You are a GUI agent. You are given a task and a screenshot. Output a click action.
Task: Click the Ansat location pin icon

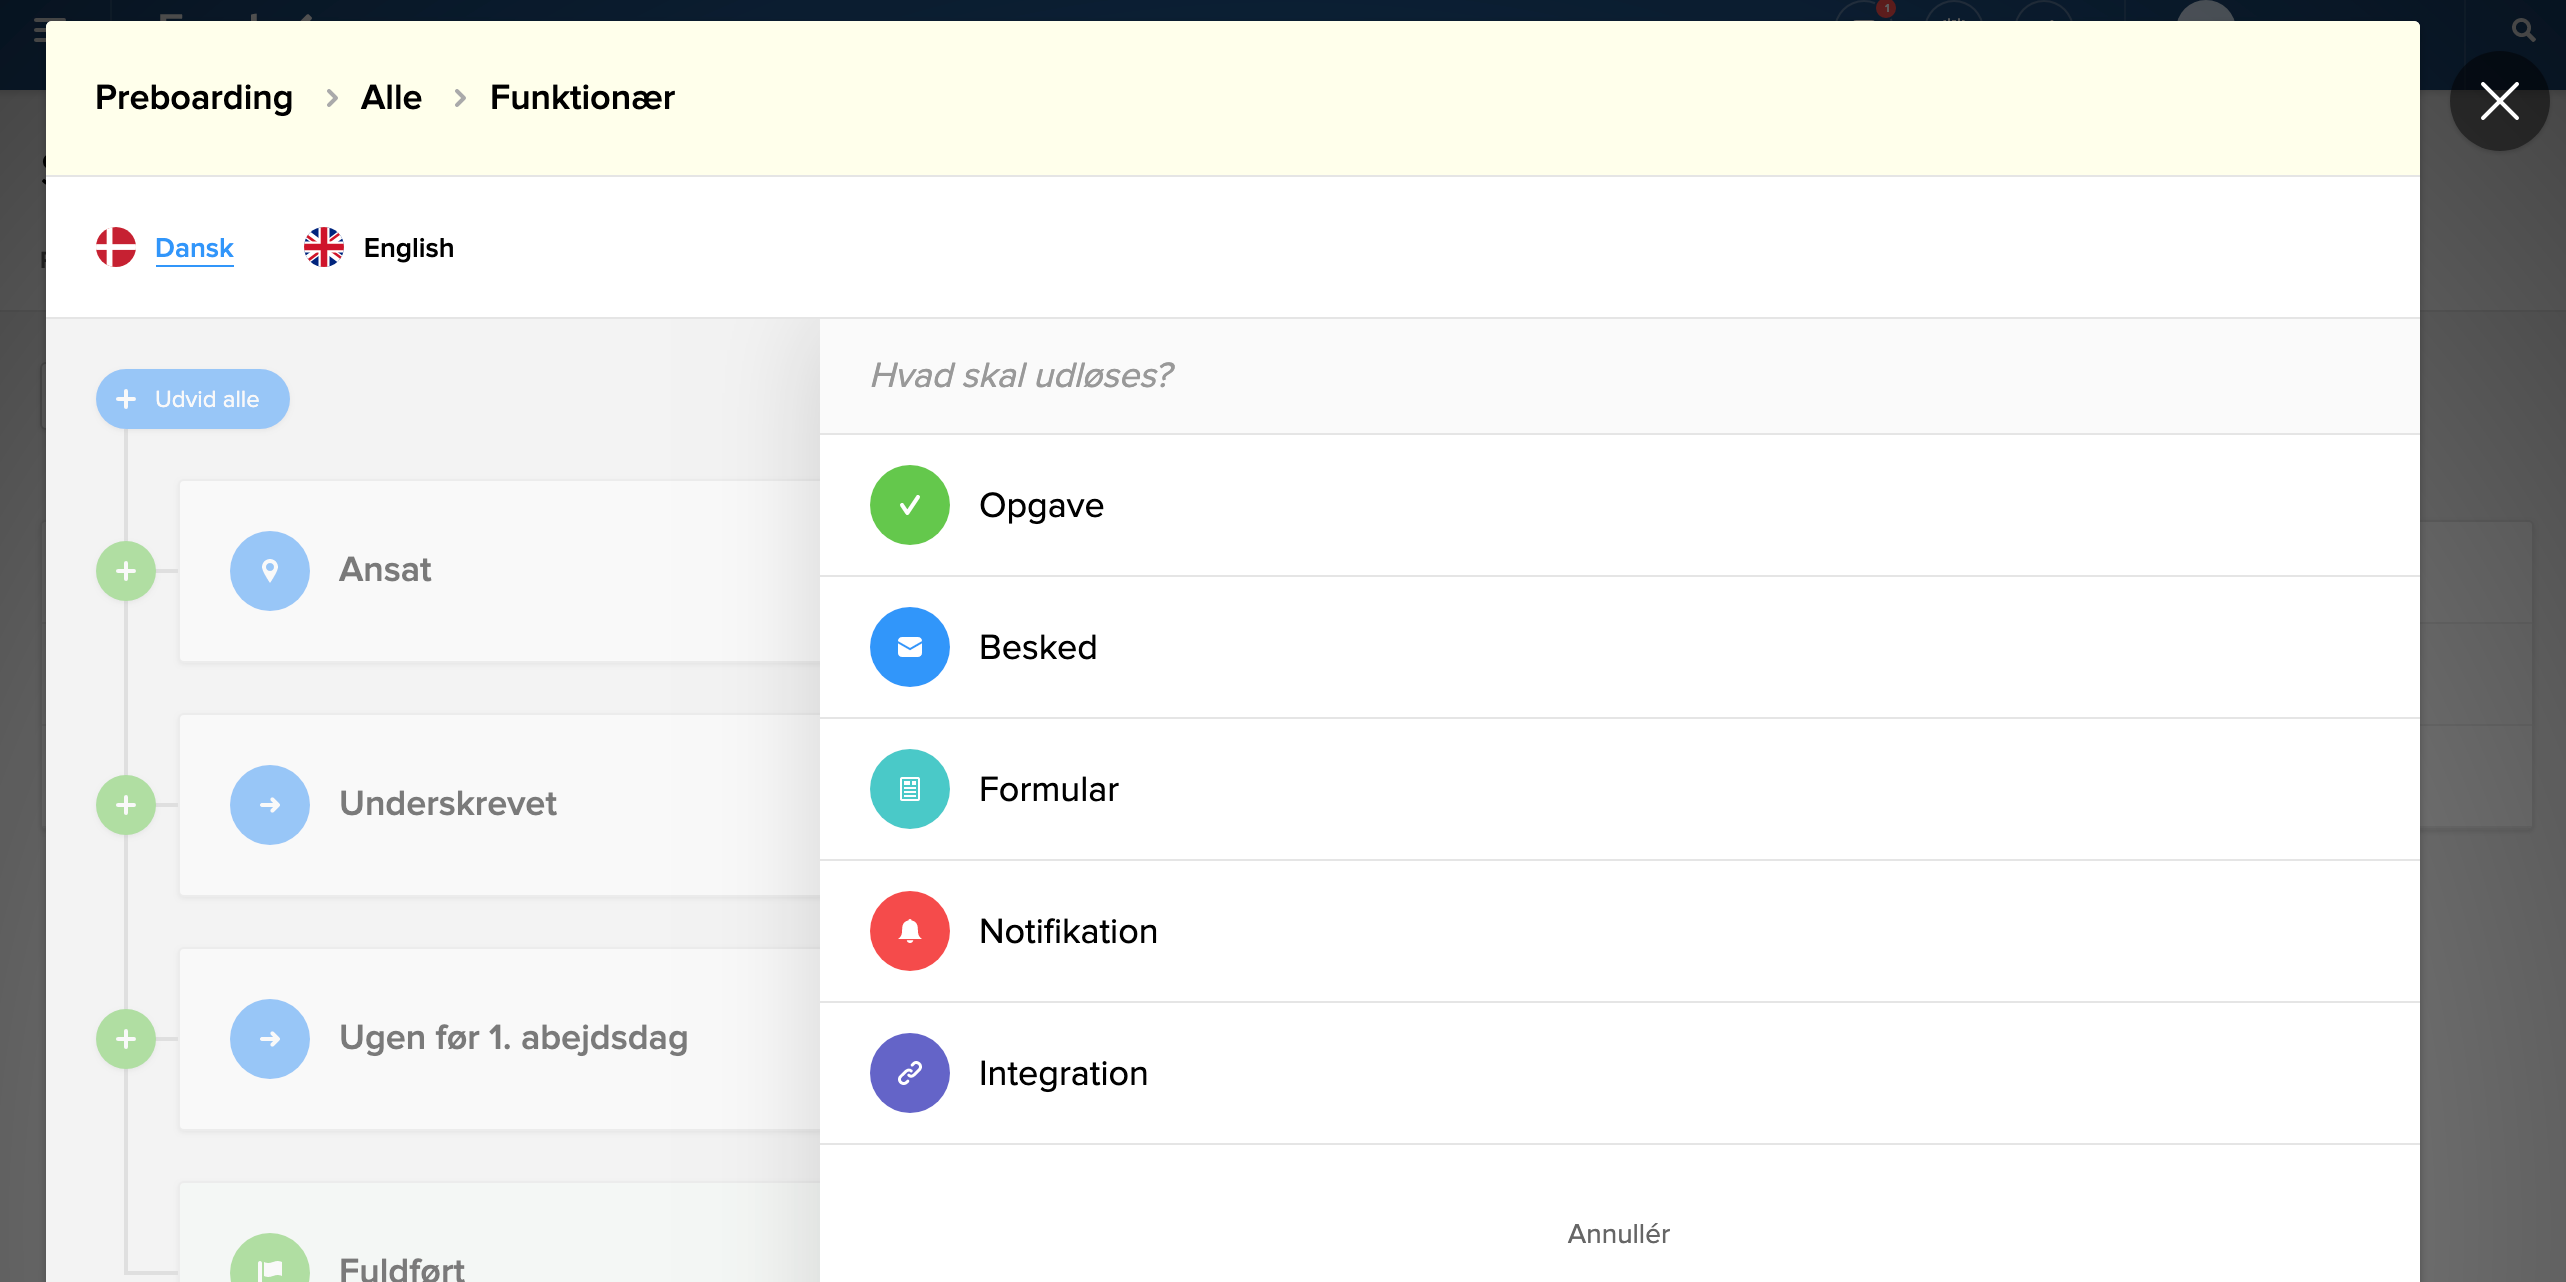269,571
